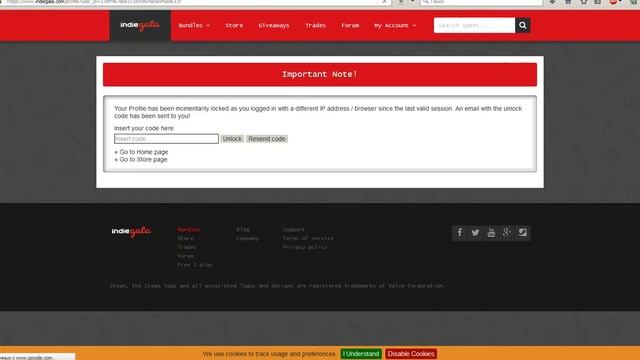Visit the Forum from the top menu
Screen dimensions: 640x360
350,25
